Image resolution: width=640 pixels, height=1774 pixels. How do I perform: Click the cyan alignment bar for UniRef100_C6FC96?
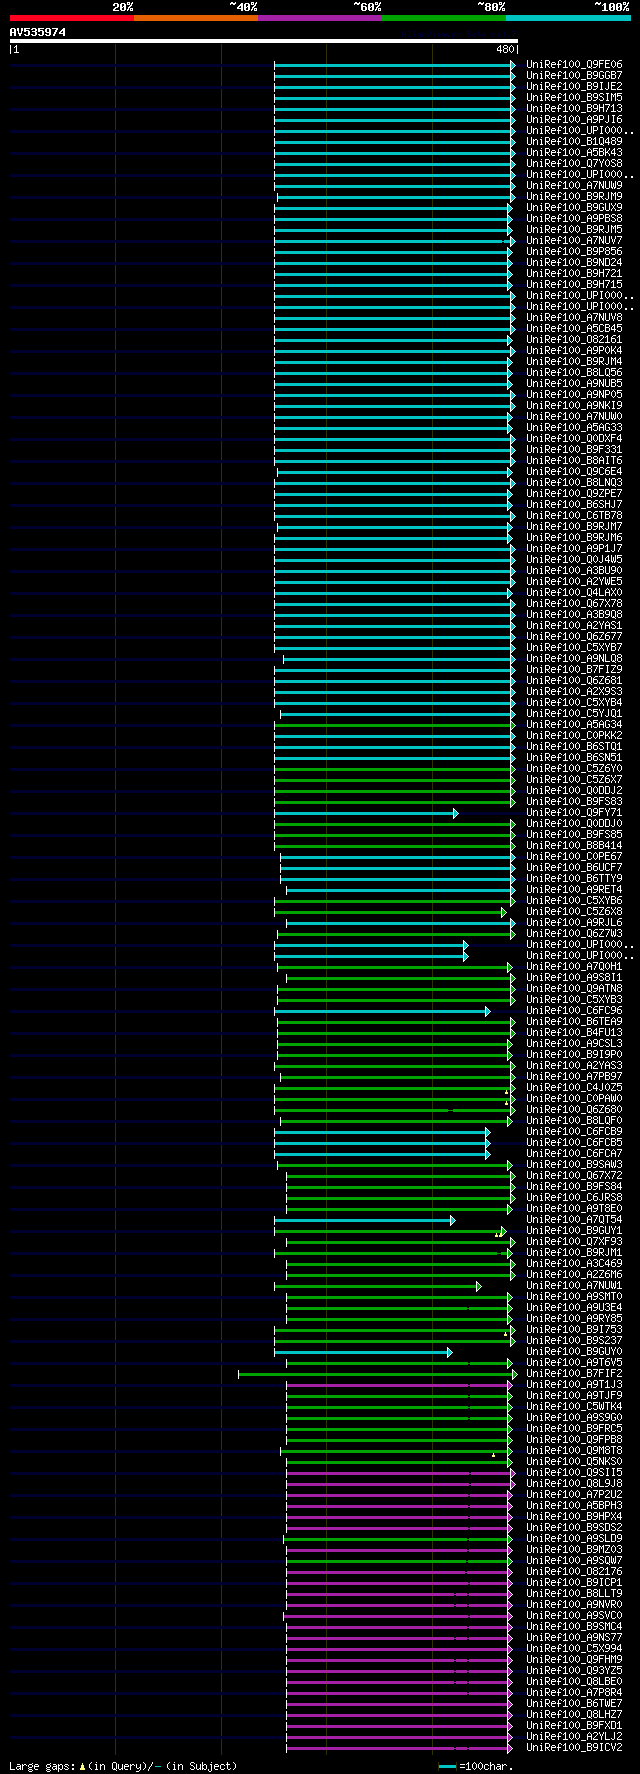pos(382,1011)
